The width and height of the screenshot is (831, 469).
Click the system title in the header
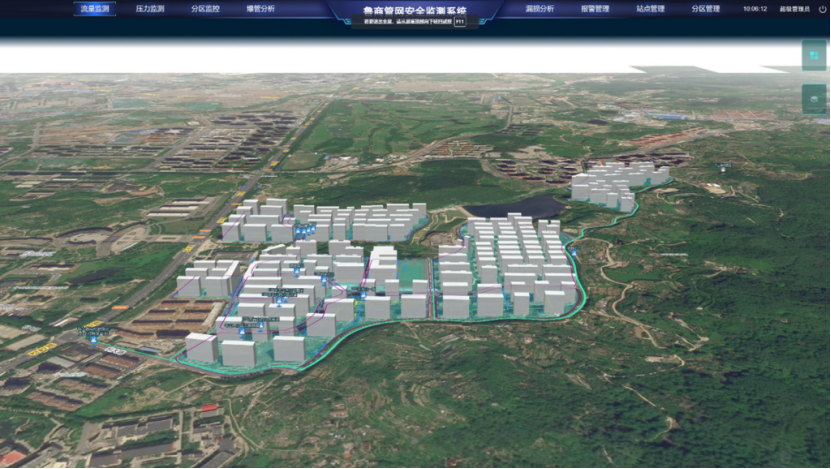(415, 7)
